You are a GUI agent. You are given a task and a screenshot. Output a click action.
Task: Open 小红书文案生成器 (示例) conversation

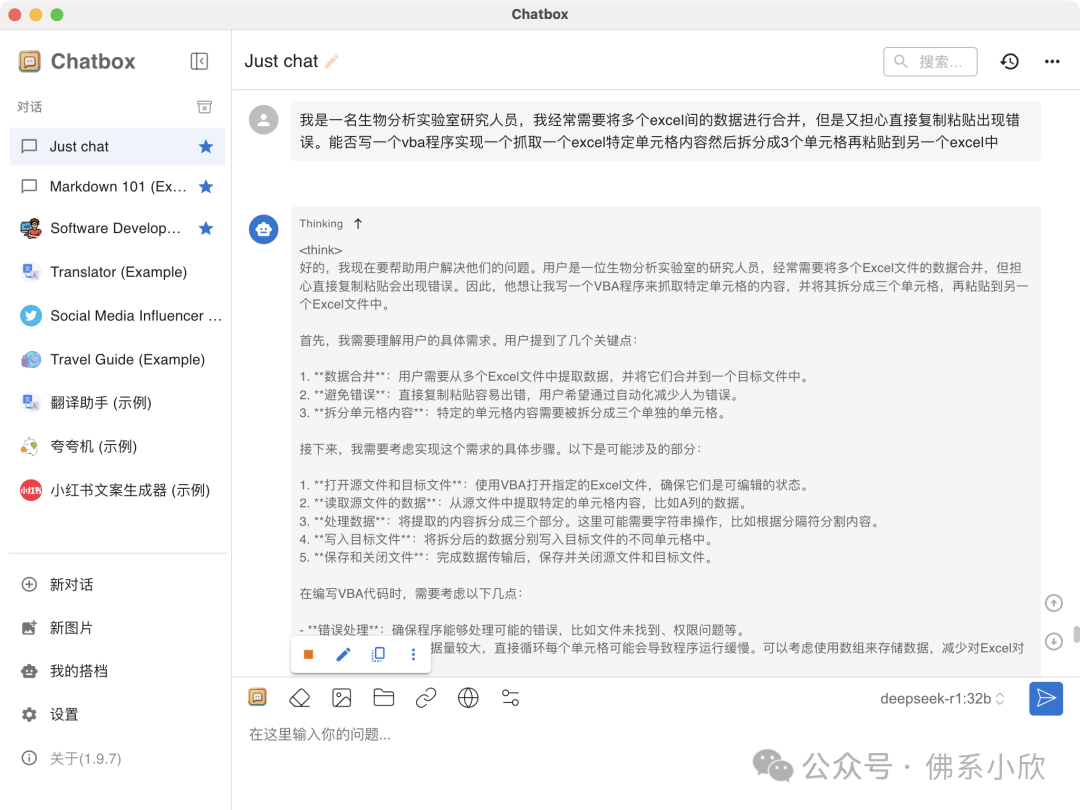click(x=117, y=490)
